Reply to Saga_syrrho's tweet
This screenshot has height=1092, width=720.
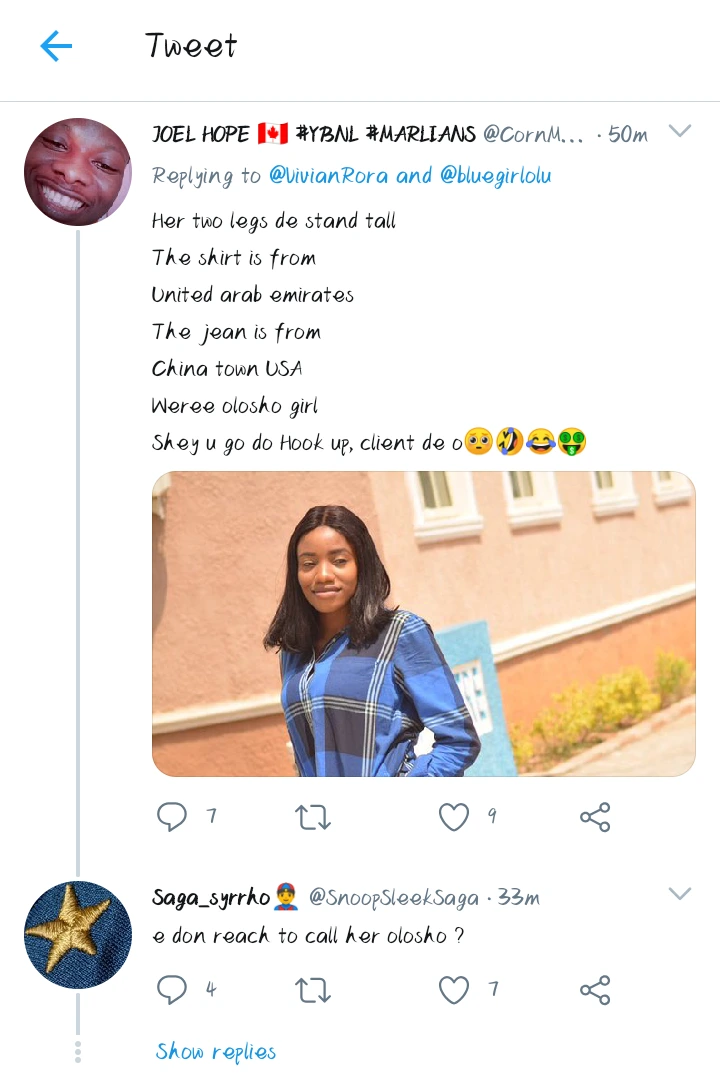coord(172,990)
